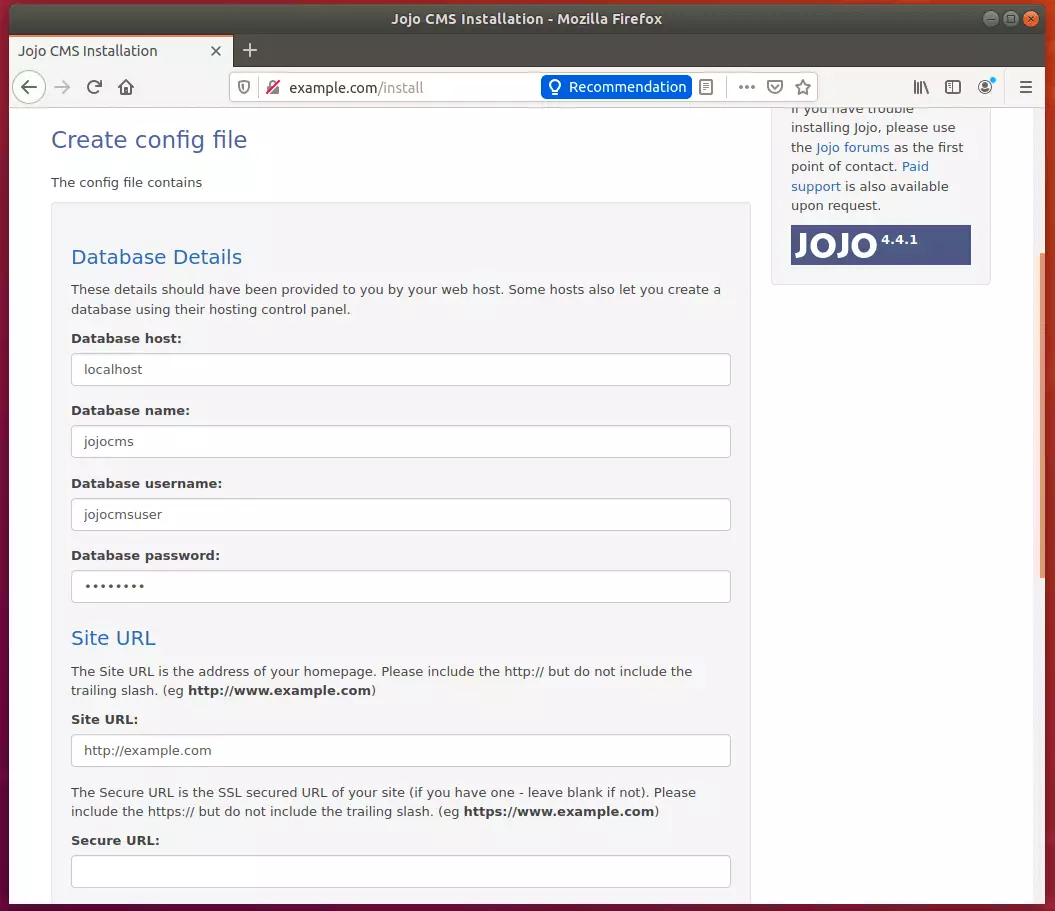The width and height of the screenshot is (1055, 911).
Task: Click the Create config file heading
Action: (x=149, y=140)
